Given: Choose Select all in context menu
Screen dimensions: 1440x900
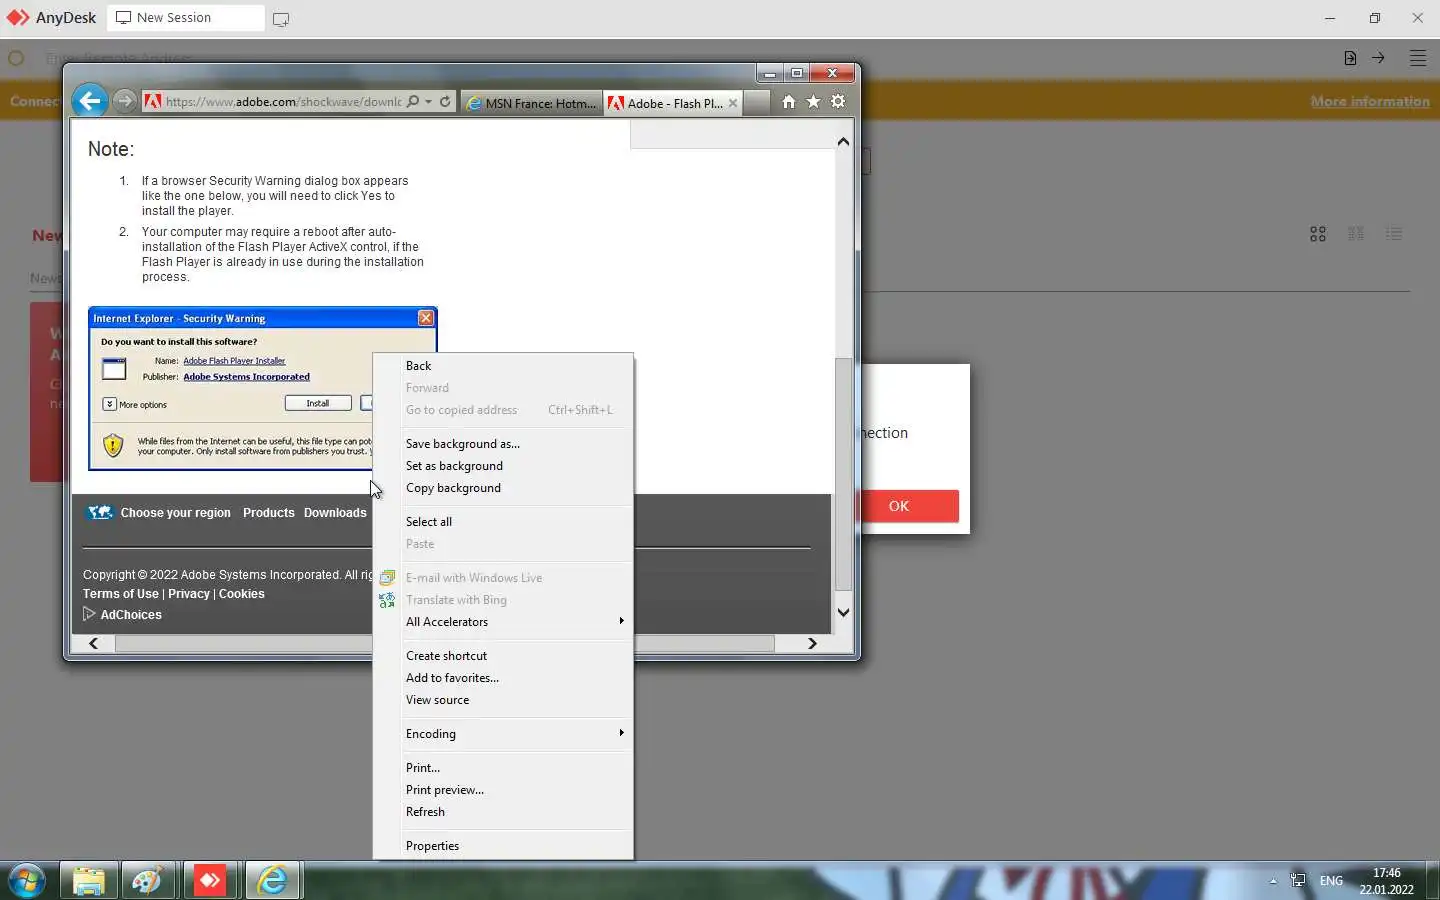Looking at the screenshot, I should pyautogui.click(x=503, y=522).
